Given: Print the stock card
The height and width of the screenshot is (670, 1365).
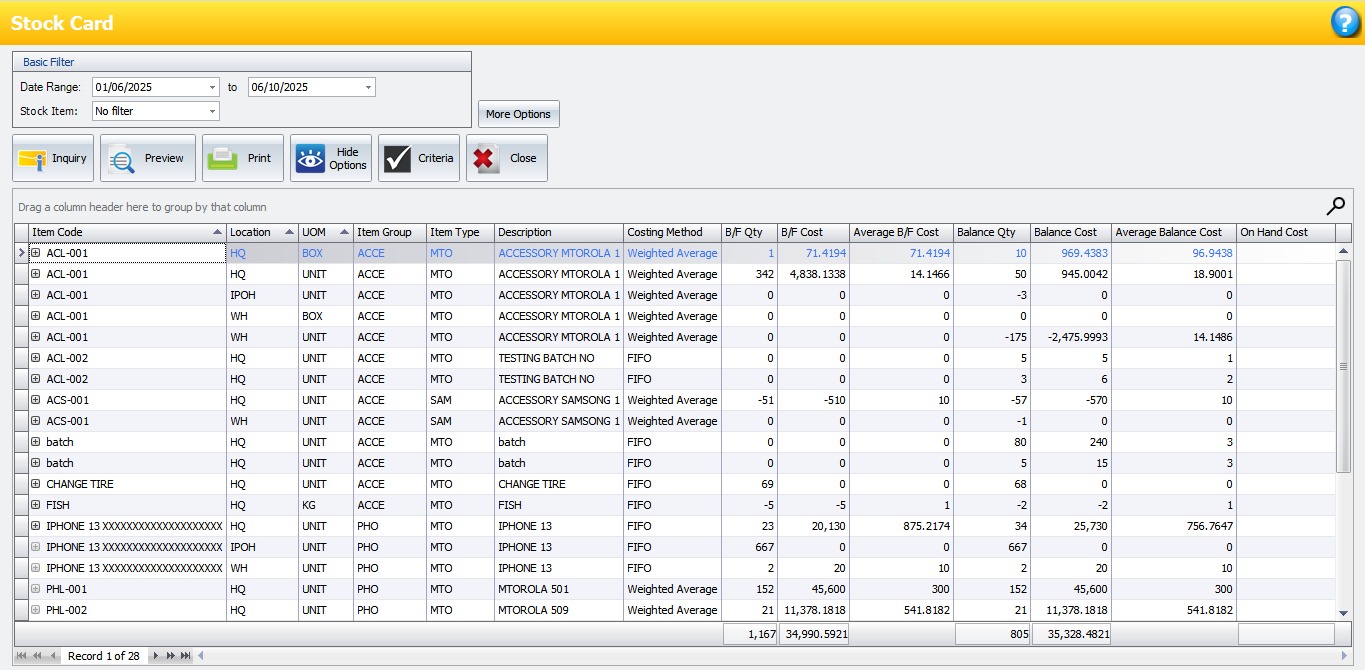Looking at the screenshot, I should coord(242,158).
